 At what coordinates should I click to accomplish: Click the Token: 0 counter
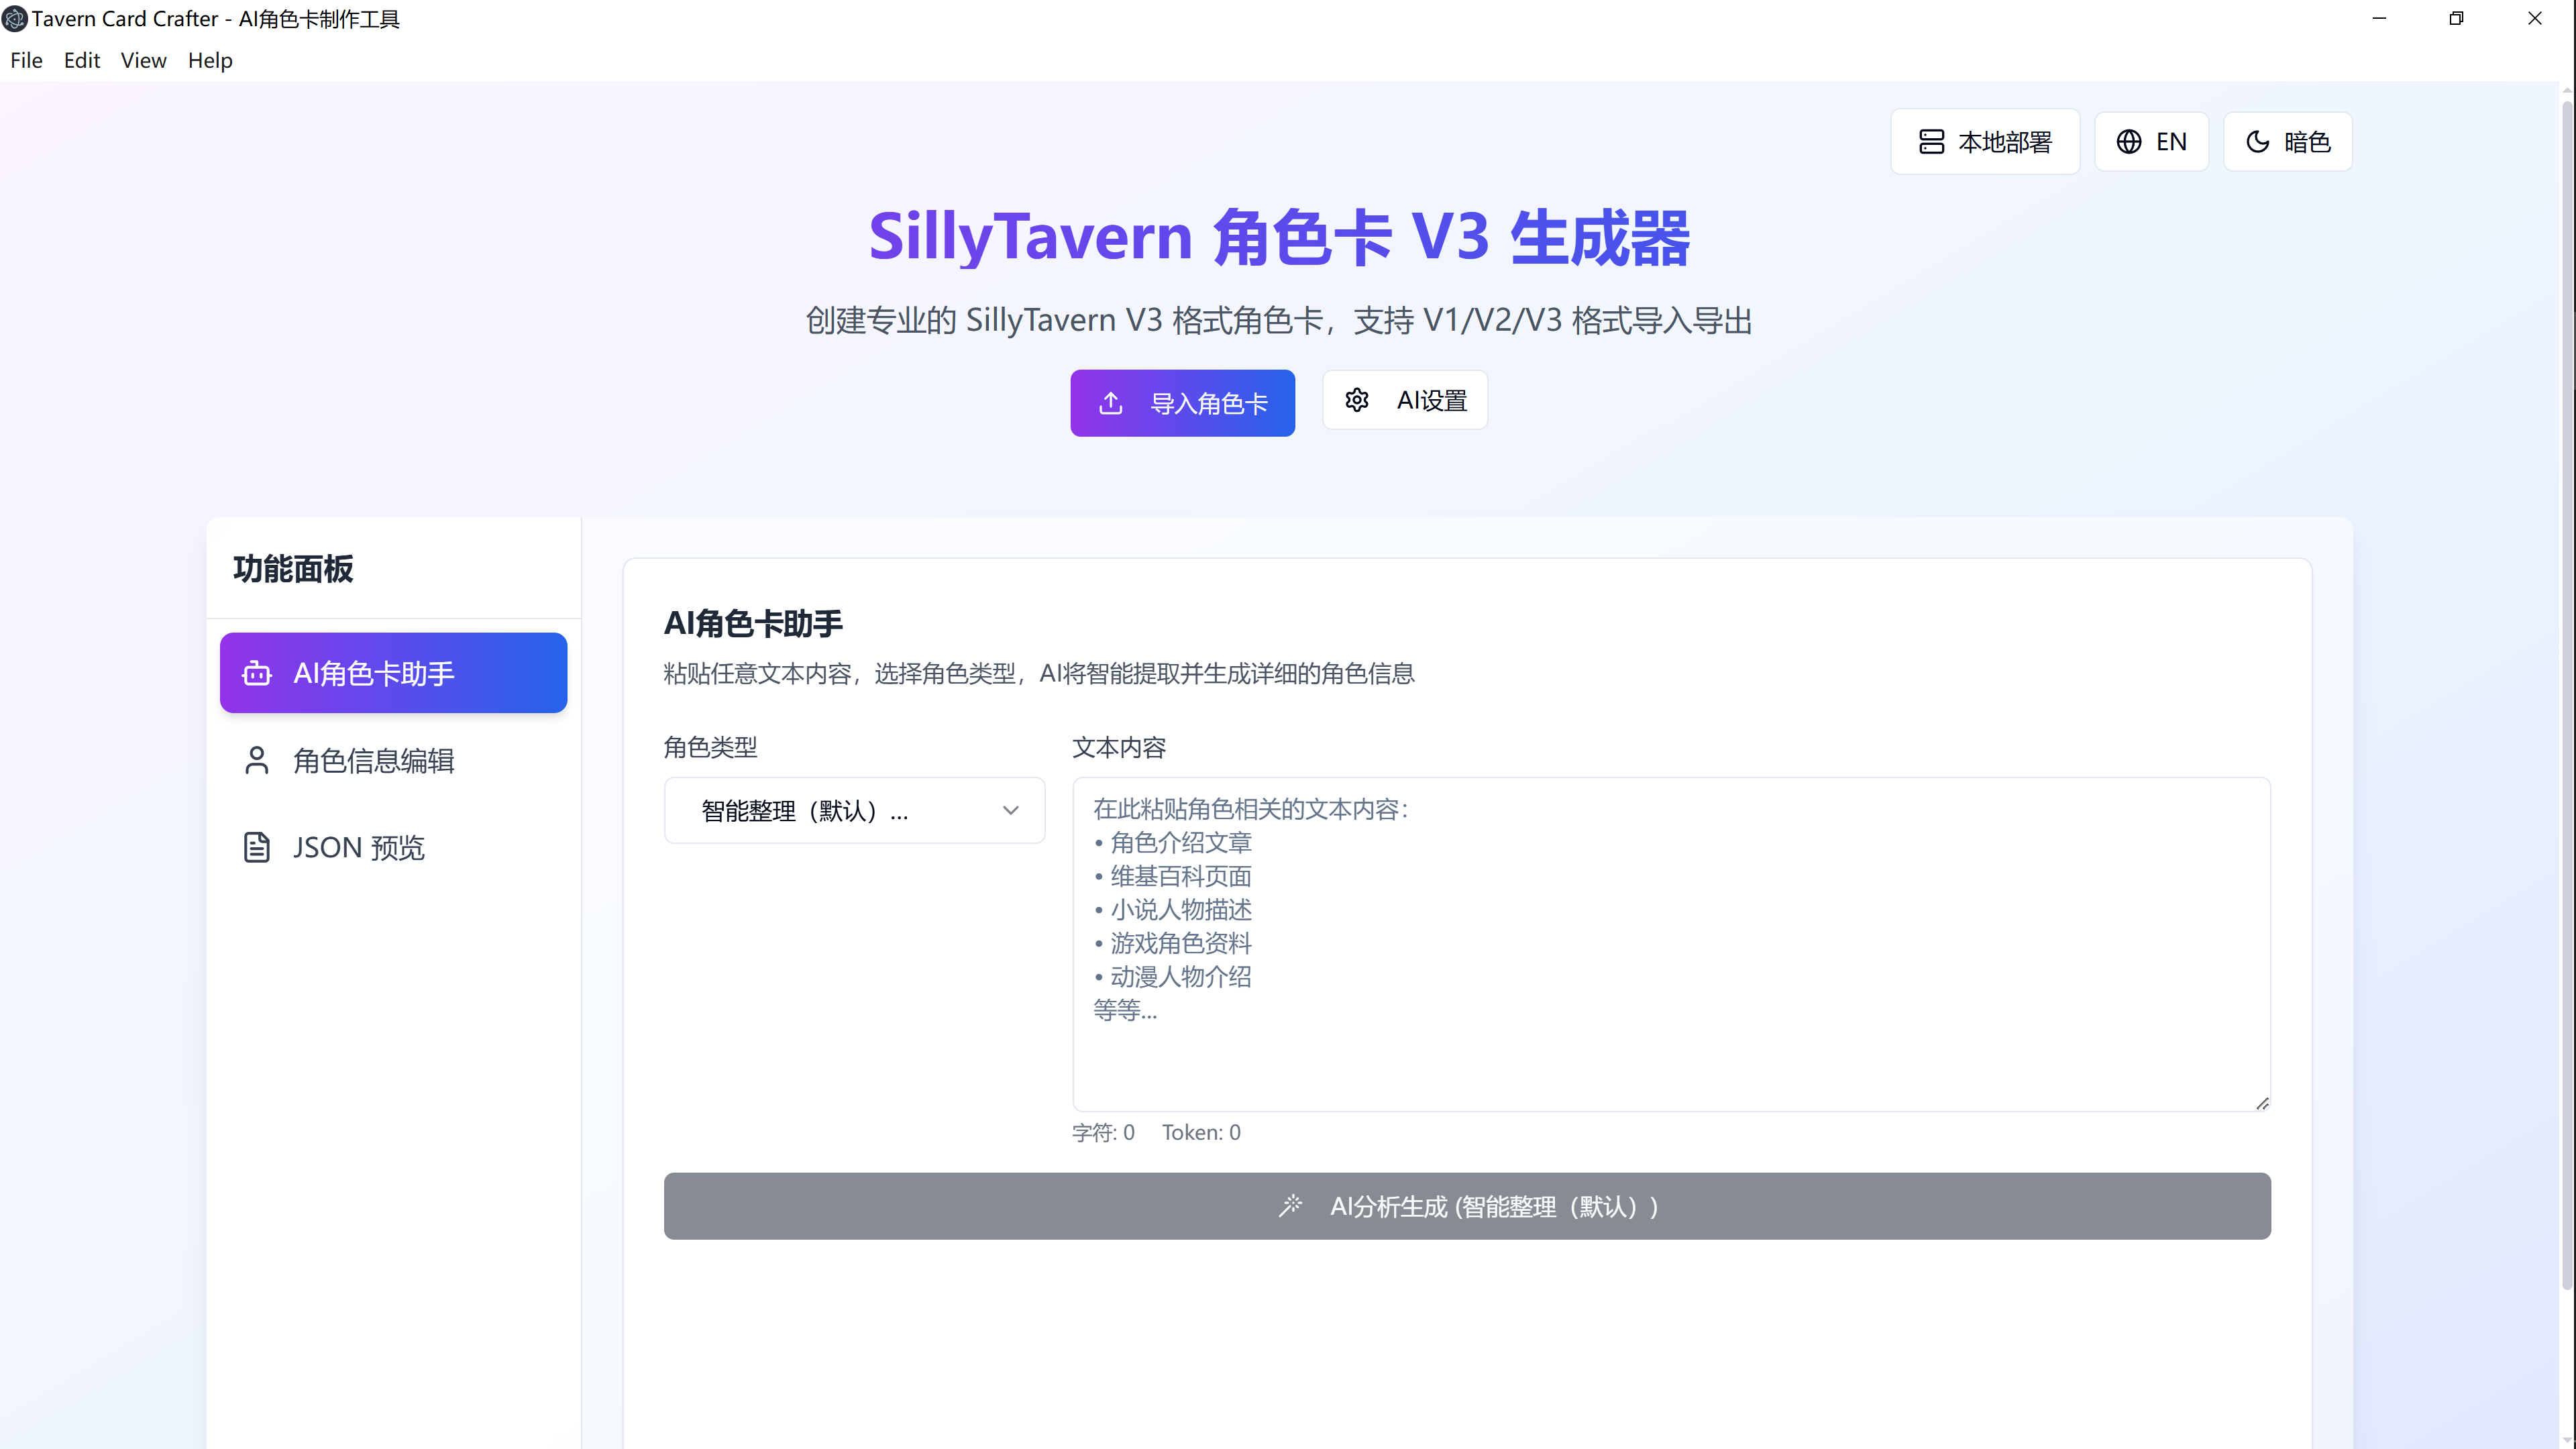tap(1201, 1132)
